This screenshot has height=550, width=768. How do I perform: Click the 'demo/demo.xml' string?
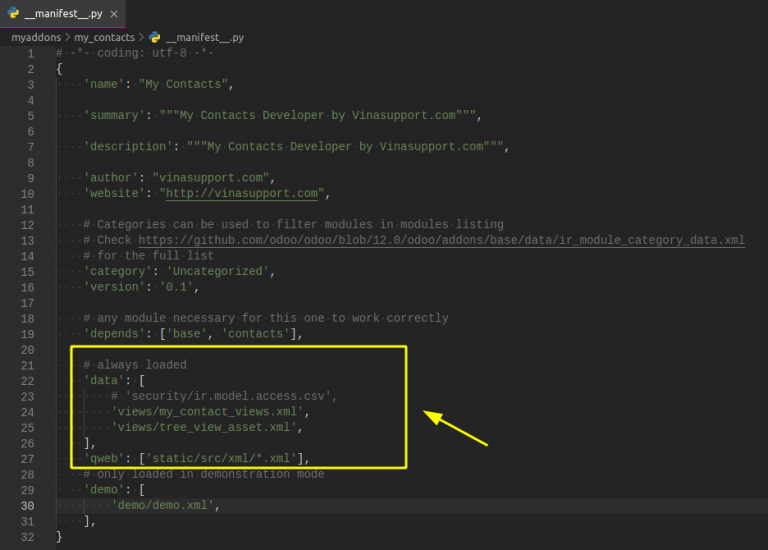163,505
